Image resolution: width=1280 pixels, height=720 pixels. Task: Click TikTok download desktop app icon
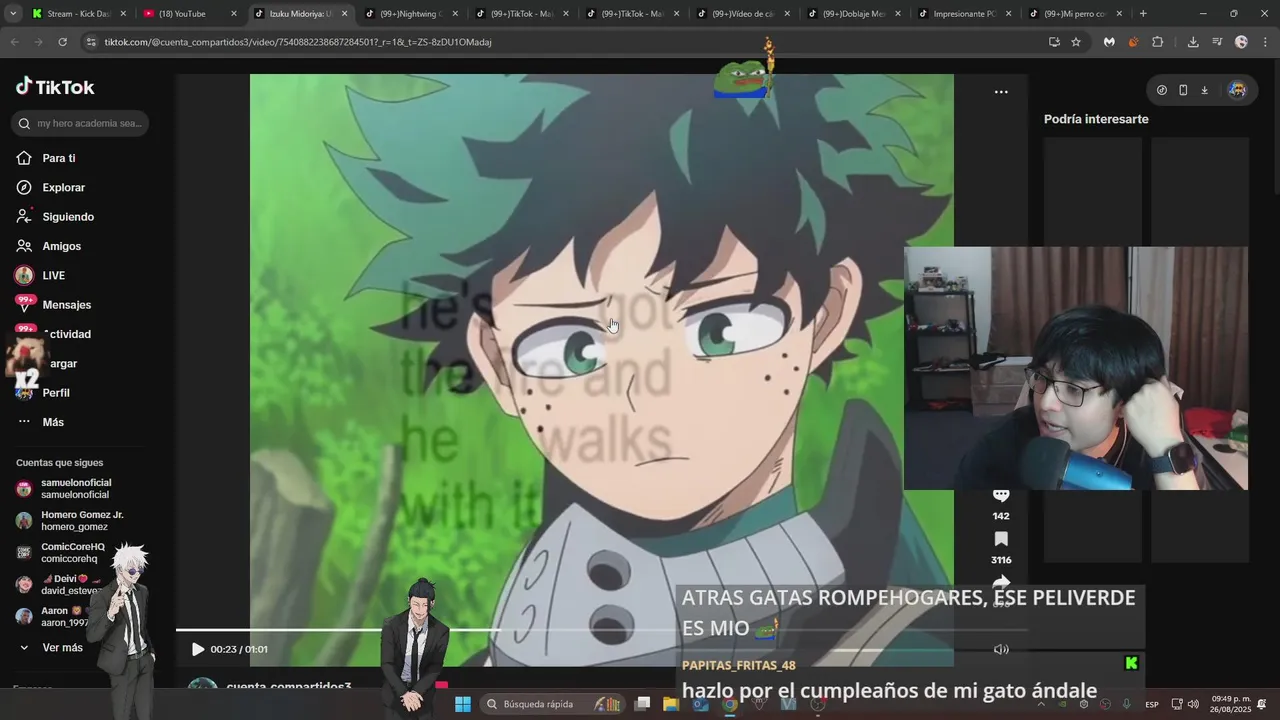1204,90
